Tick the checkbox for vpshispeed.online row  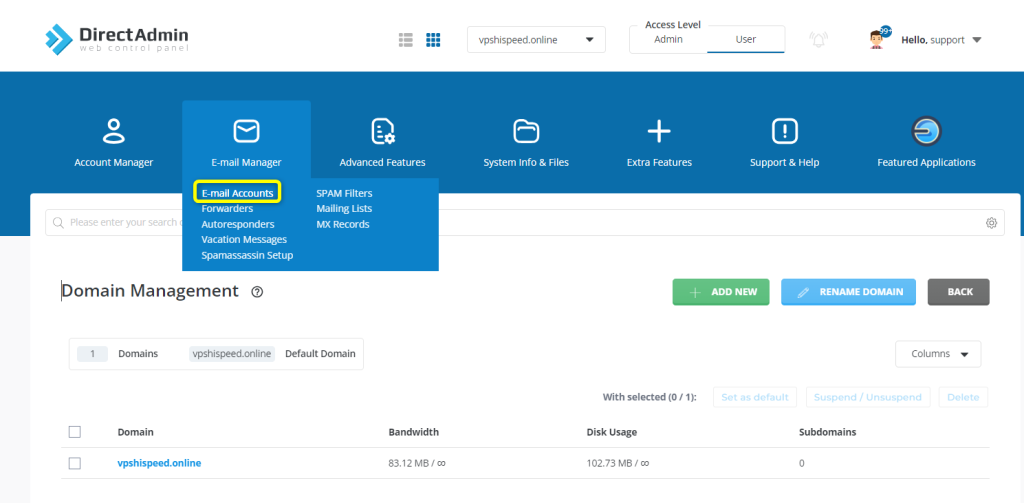point(75,463)
